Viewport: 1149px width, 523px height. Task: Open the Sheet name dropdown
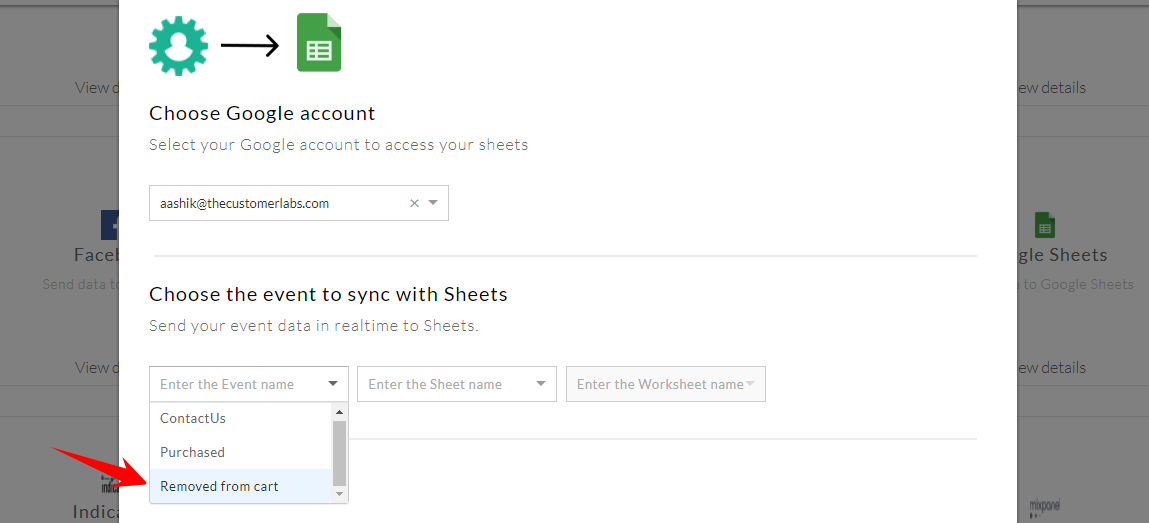456,384
